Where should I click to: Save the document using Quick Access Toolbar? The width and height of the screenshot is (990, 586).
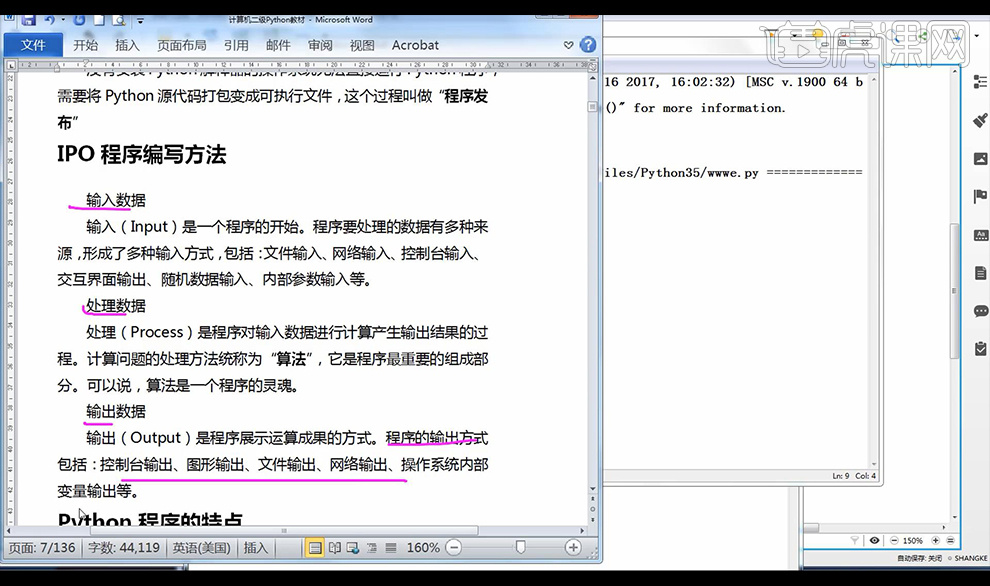click(28, 19)
